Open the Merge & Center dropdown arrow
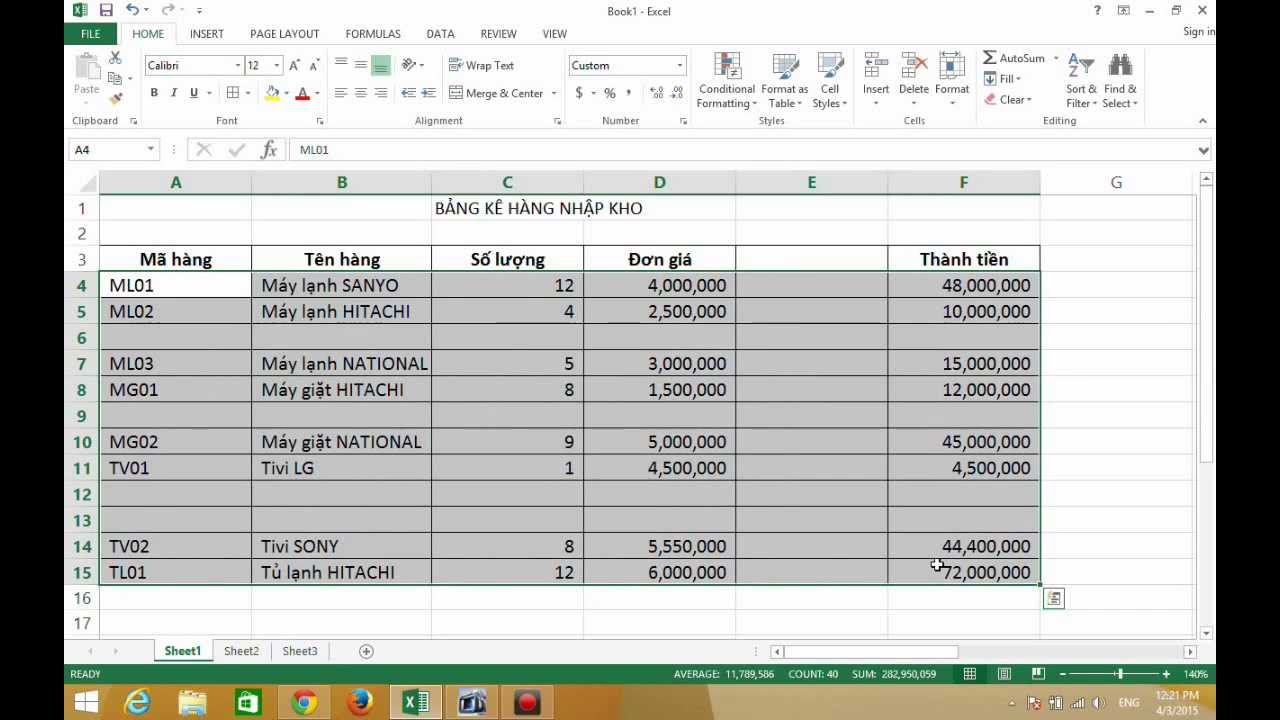Screen dimensions: 1280x720 pos(553,93)
